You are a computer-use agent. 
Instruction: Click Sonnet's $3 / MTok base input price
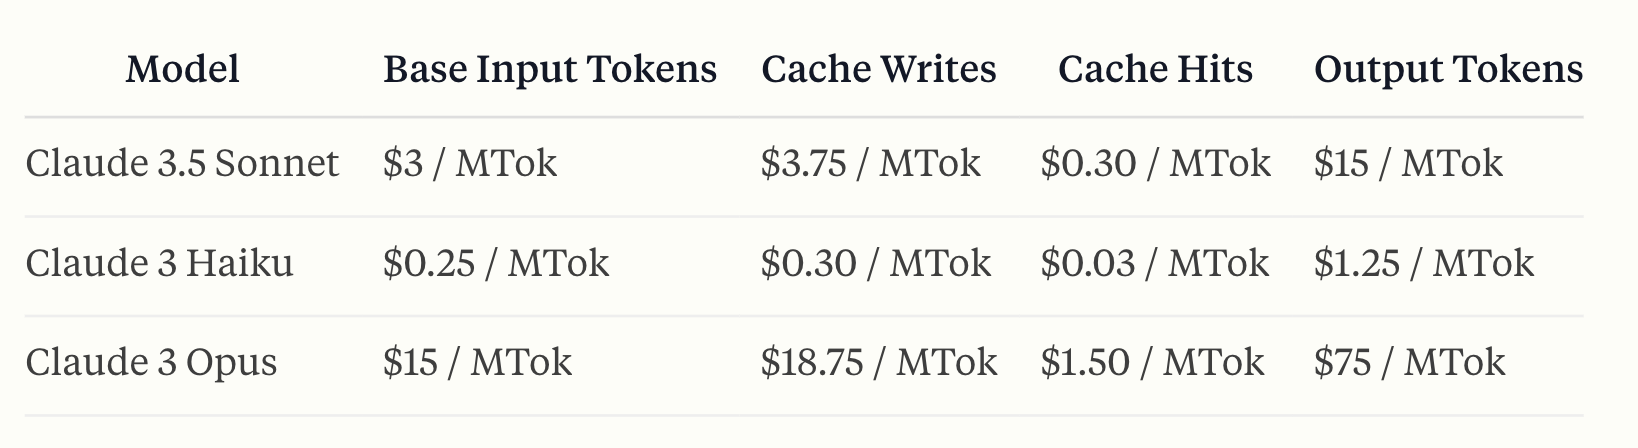(469, 163)
